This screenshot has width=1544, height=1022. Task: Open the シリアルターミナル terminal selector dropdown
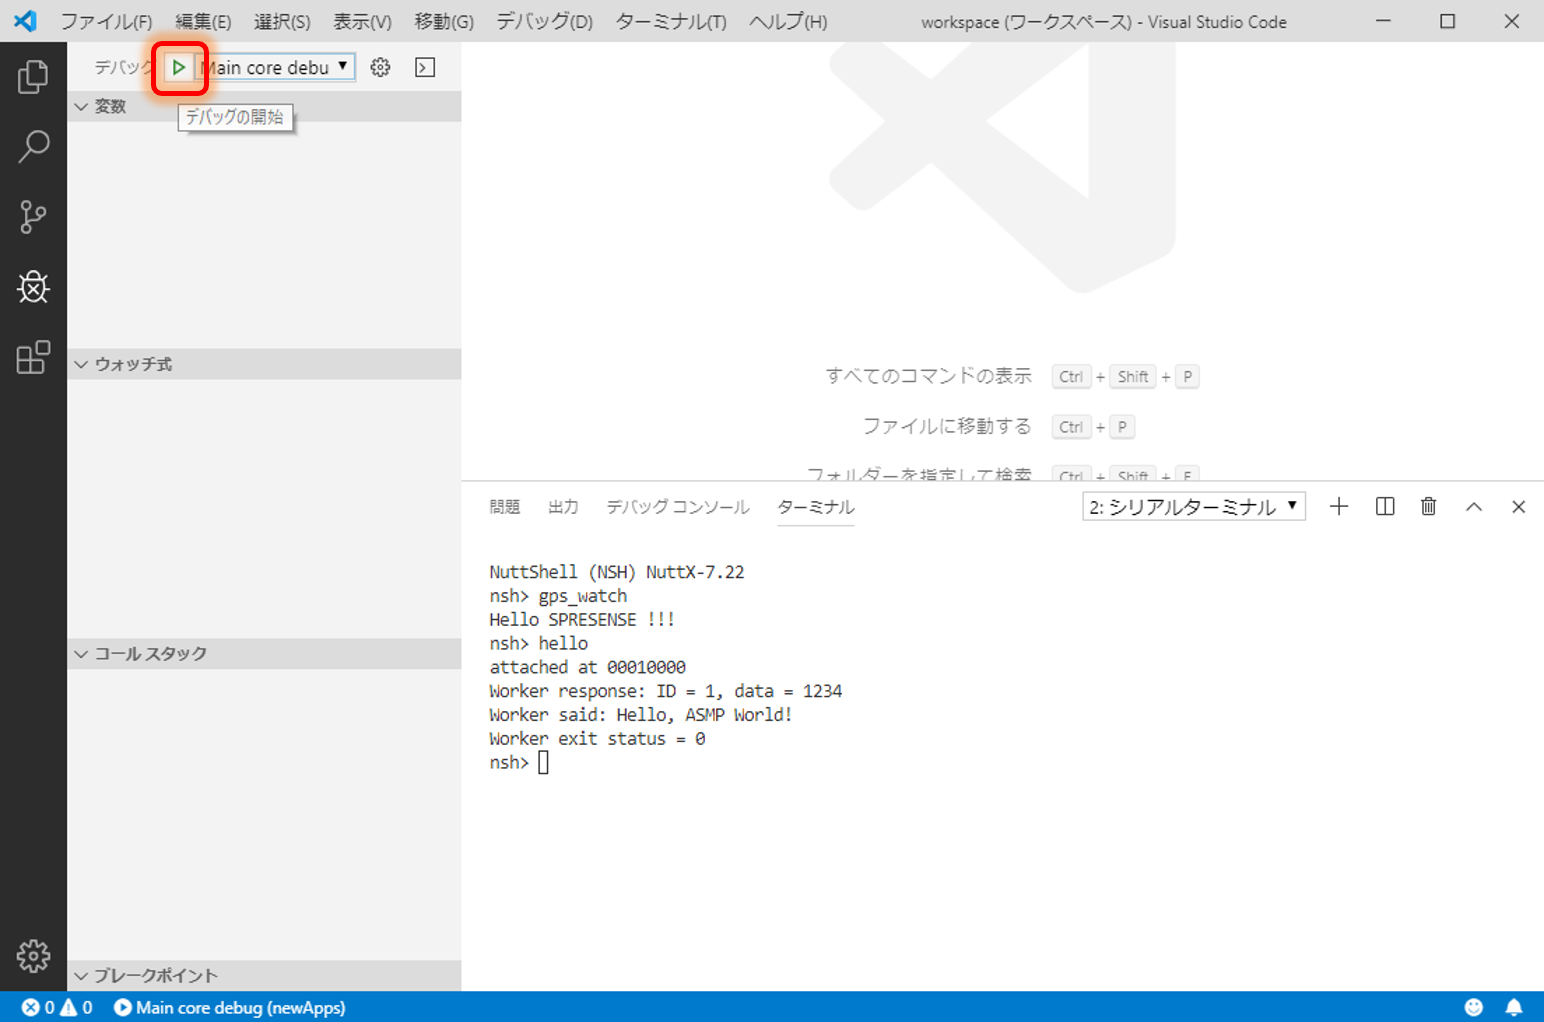pyautogui.click(x=1193, y=507)
